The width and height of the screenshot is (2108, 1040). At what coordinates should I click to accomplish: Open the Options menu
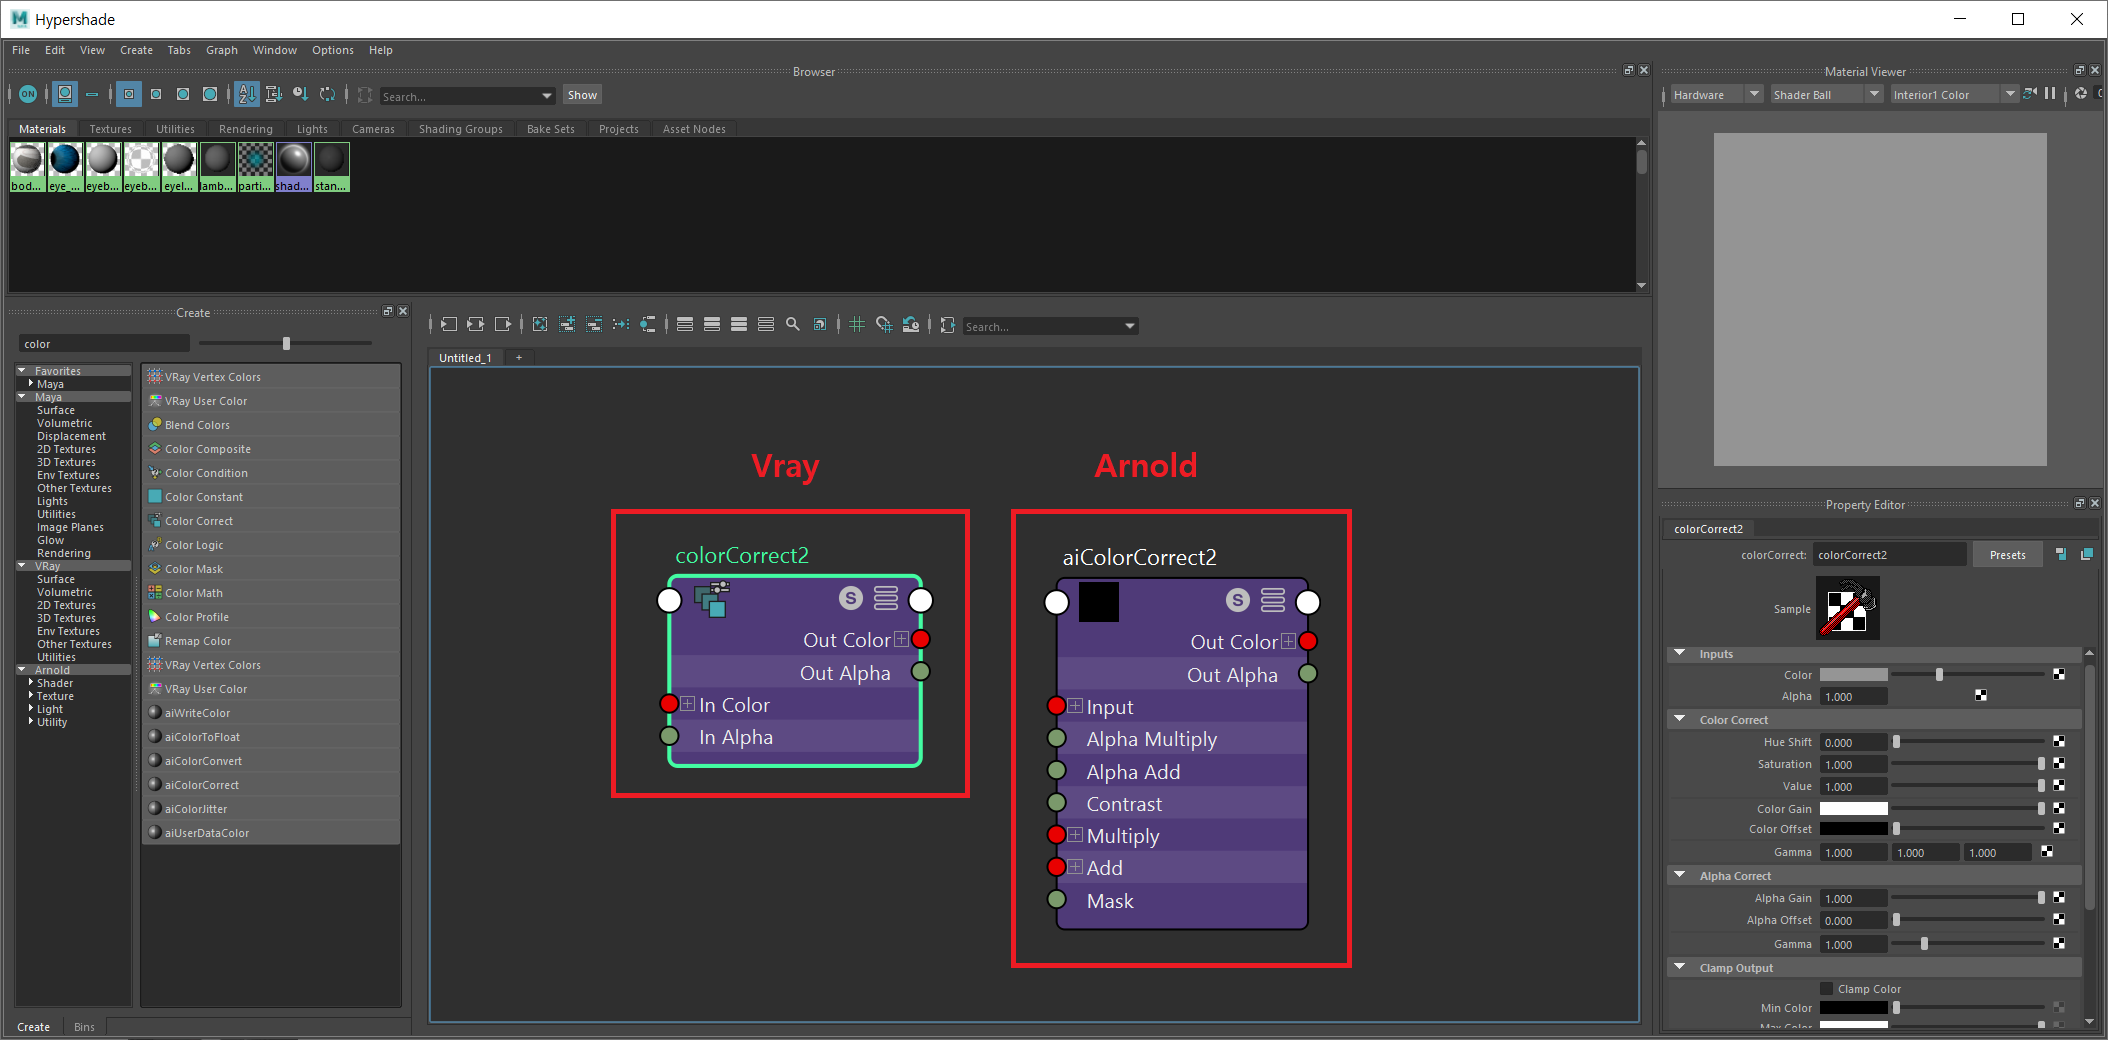tap(333, 50)
